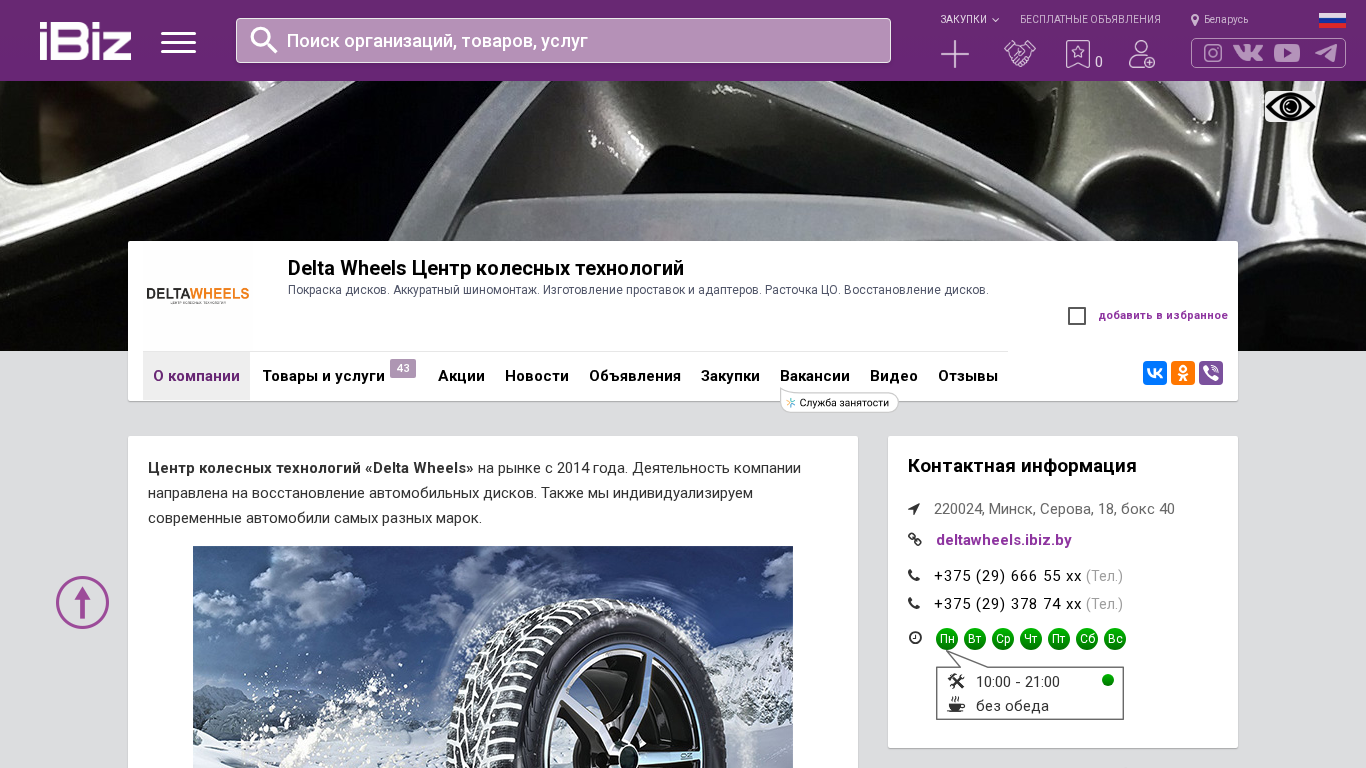The image size is (1366, 768).
Task: Share company page on VK
Action: pos(1155,373)
